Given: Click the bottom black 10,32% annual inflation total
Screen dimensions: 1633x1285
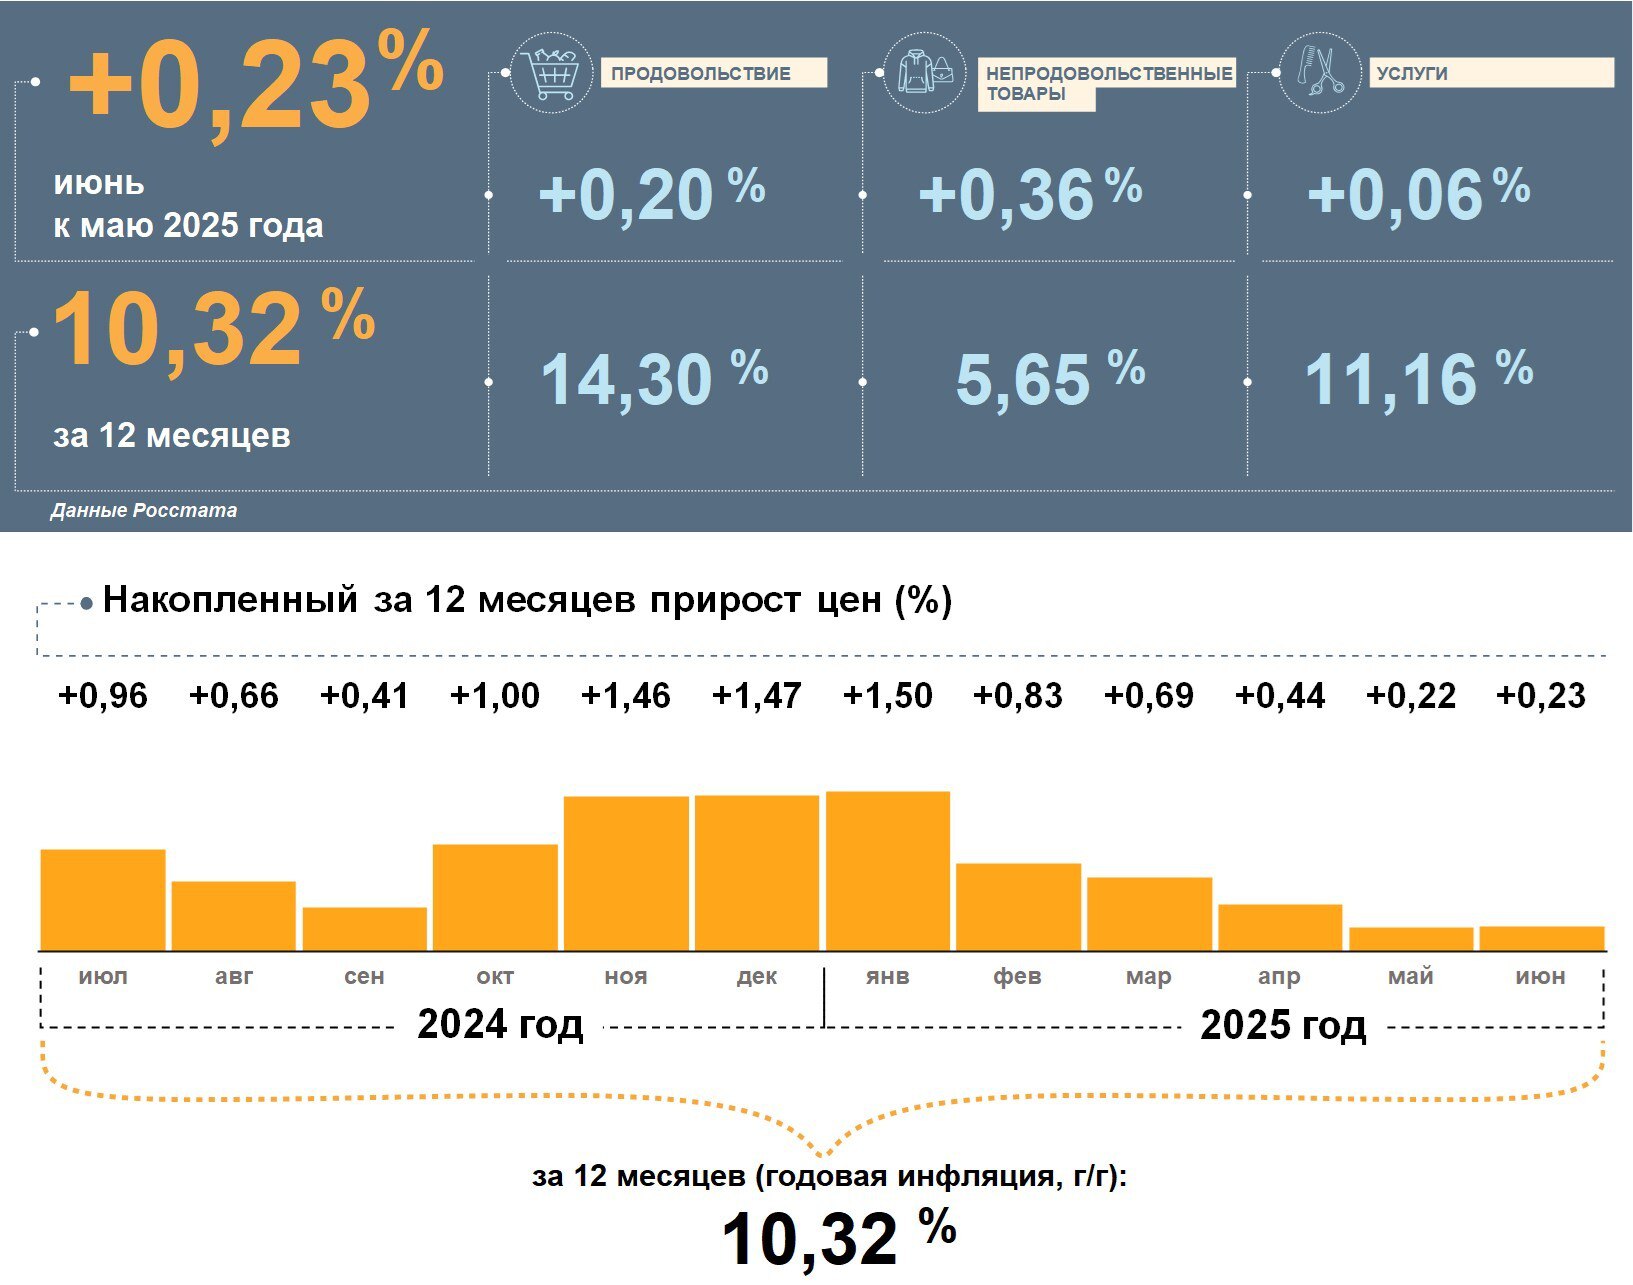Looking at the screenshot, I should (839, 1237).
